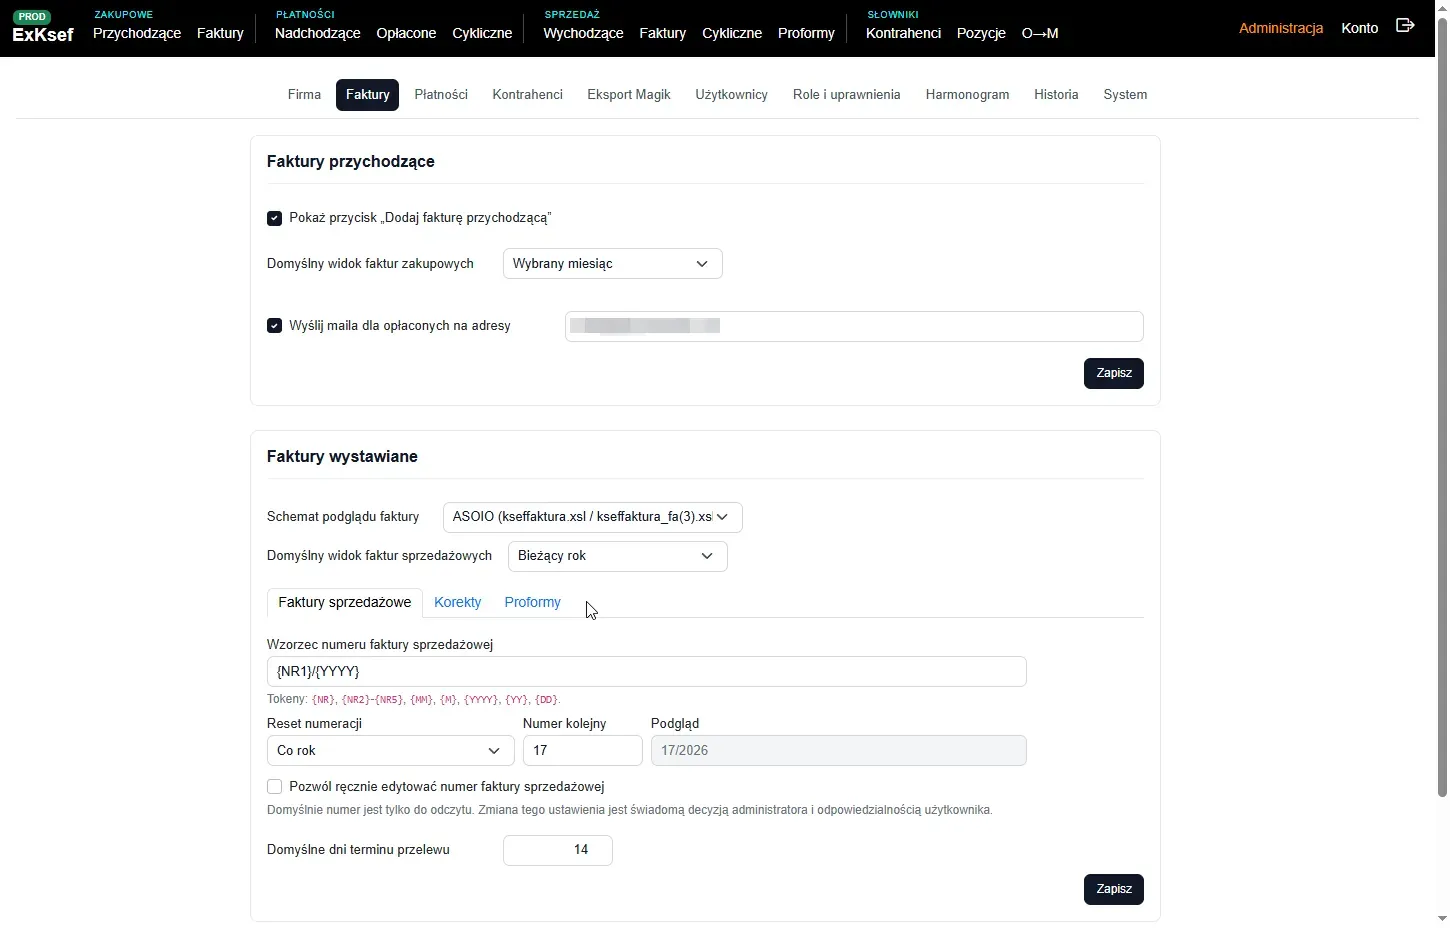Image resolution: width=1450 pixels, height=928 pixels.
Task: Enable manual editing of the sales invoice number
Action: coord(274,787)
